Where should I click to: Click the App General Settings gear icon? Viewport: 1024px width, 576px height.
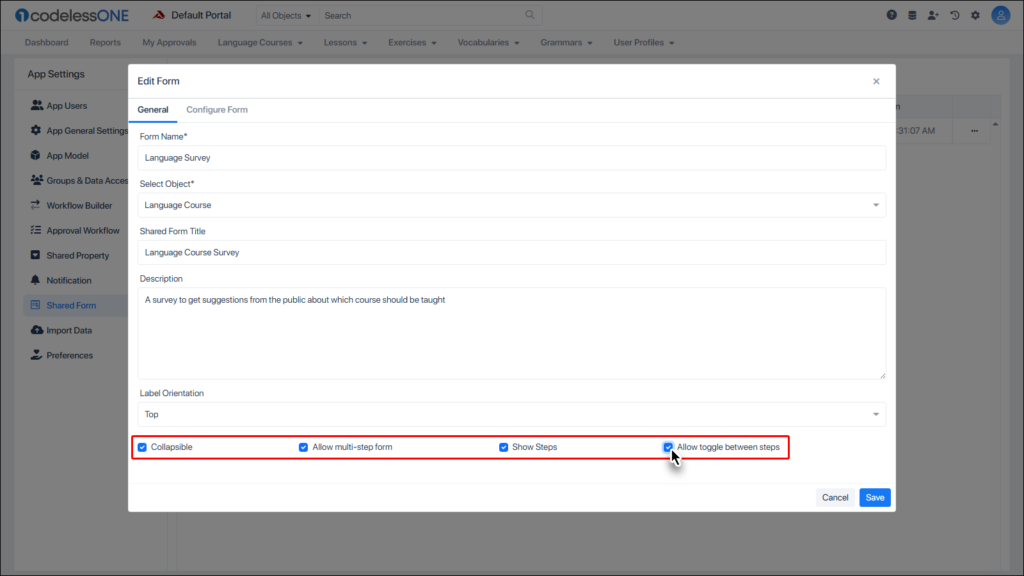click(x=36, y=130)
